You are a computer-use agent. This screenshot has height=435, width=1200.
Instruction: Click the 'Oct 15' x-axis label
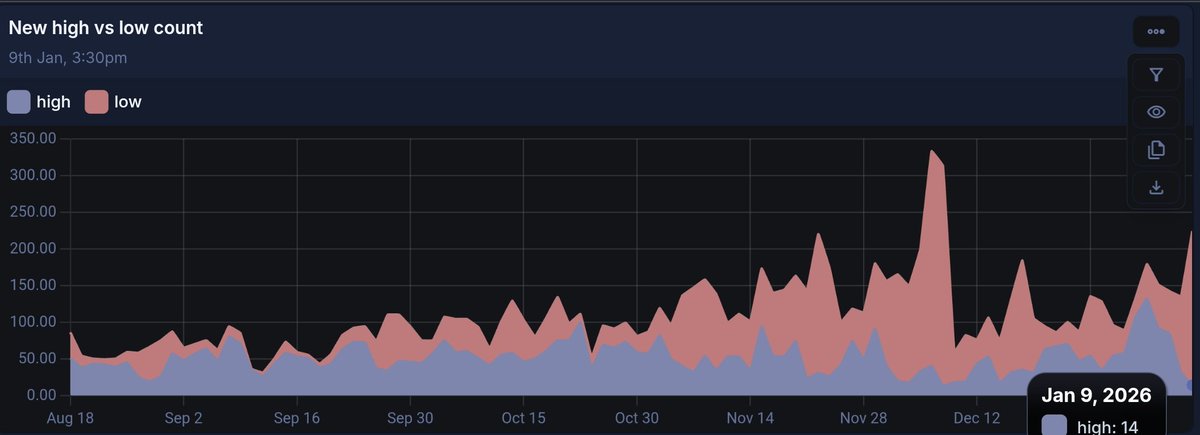[x=524, y=417]
